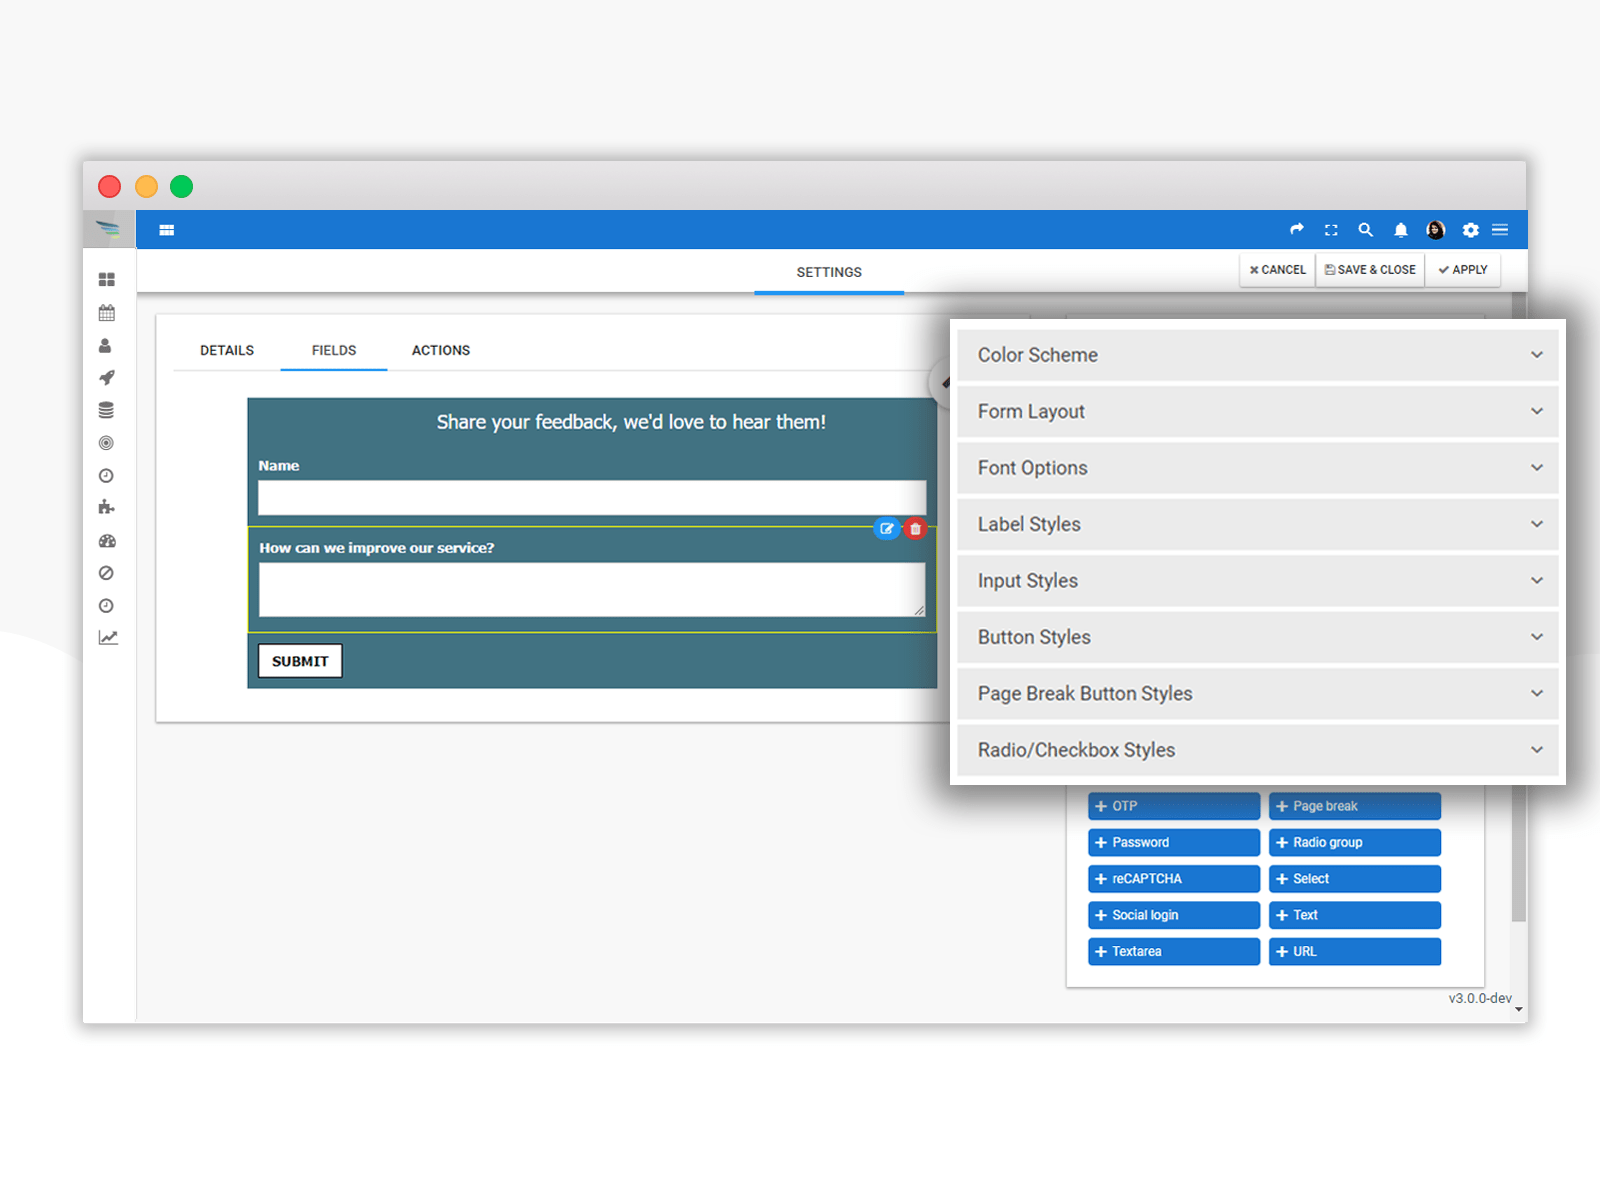Add a reCAPTCHA field

coord(1174,879)
